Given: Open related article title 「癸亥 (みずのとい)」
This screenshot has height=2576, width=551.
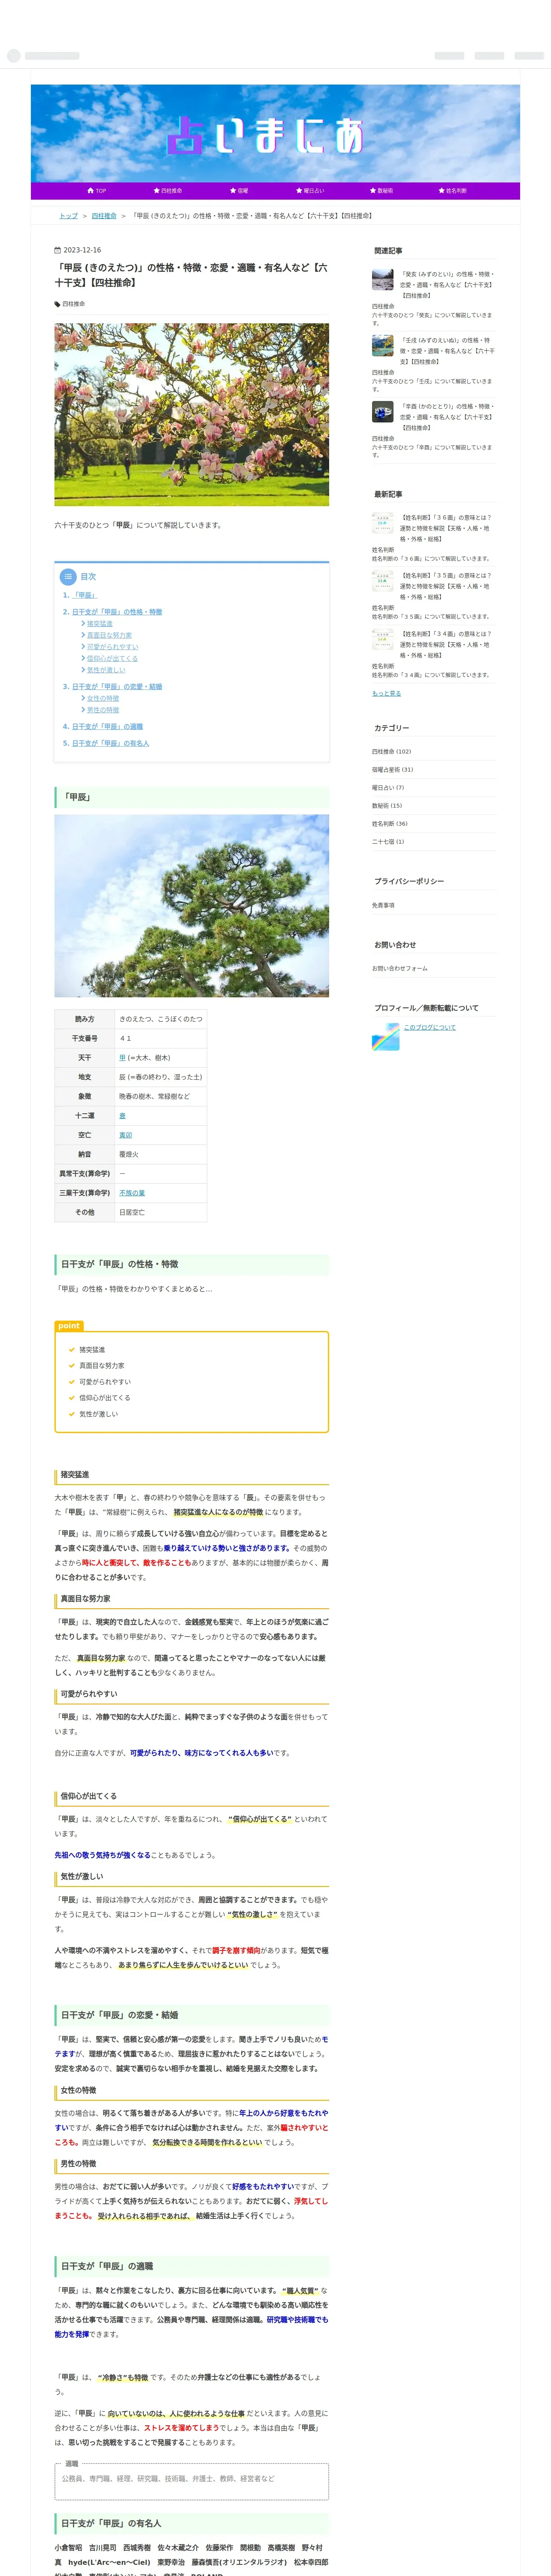Looking at the screenshot, I should tap(447, 285).
